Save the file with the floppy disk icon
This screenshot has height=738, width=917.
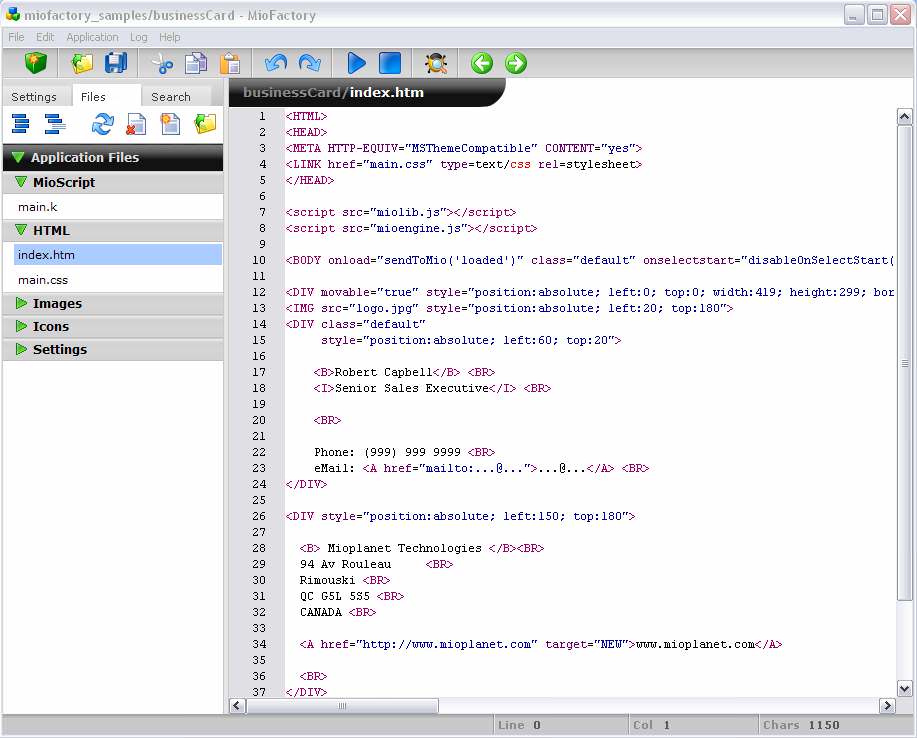click(116, 63)
